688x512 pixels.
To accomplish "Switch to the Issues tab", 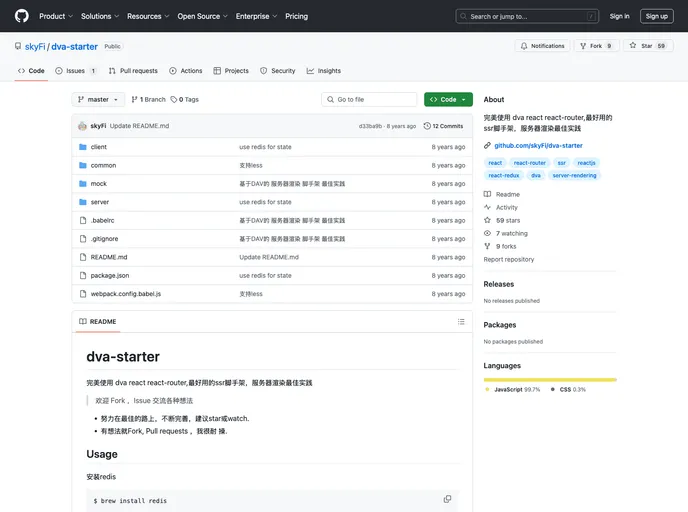I will click(76, 71).
